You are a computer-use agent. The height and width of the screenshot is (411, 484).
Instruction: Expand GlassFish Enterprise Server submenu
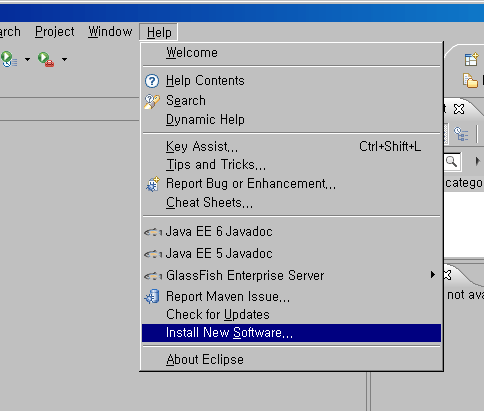click(291, 275)
